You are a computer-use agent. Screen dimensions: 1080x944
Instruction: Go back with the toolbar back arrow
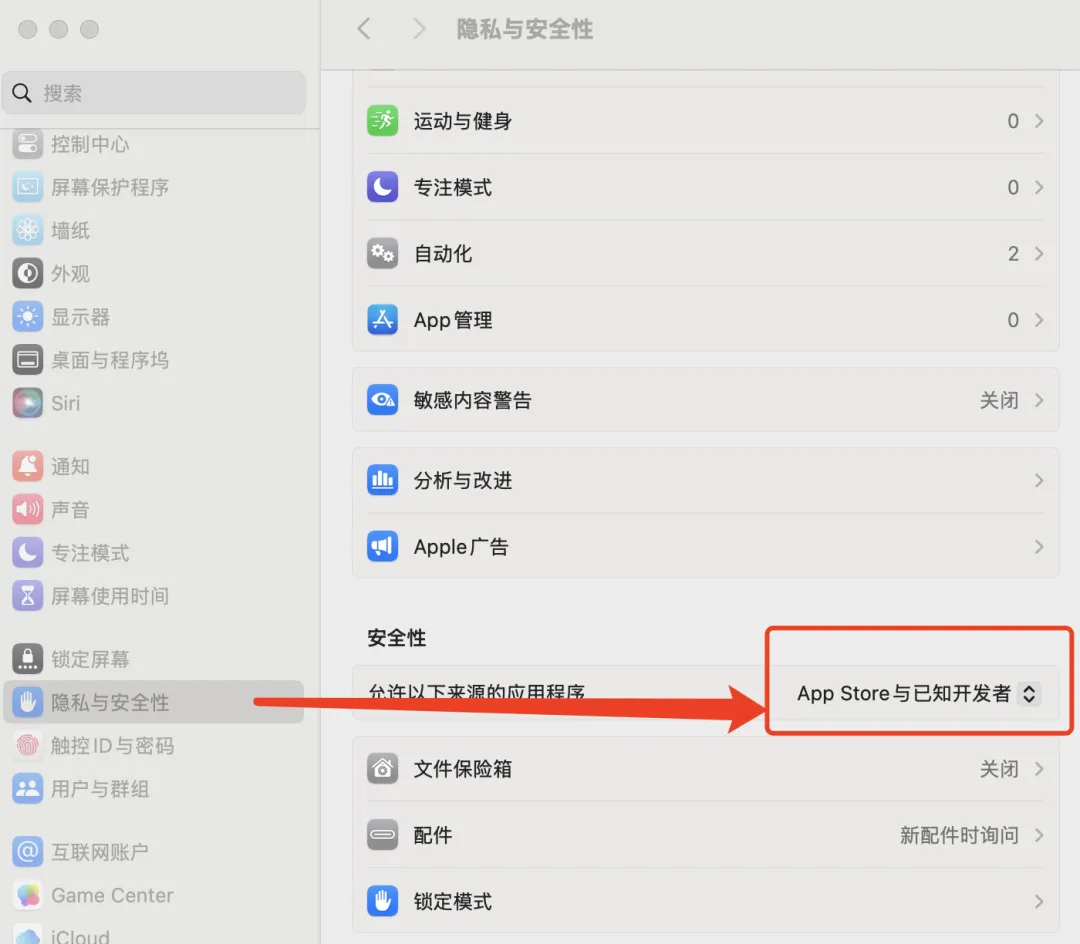tap(364, 29)
